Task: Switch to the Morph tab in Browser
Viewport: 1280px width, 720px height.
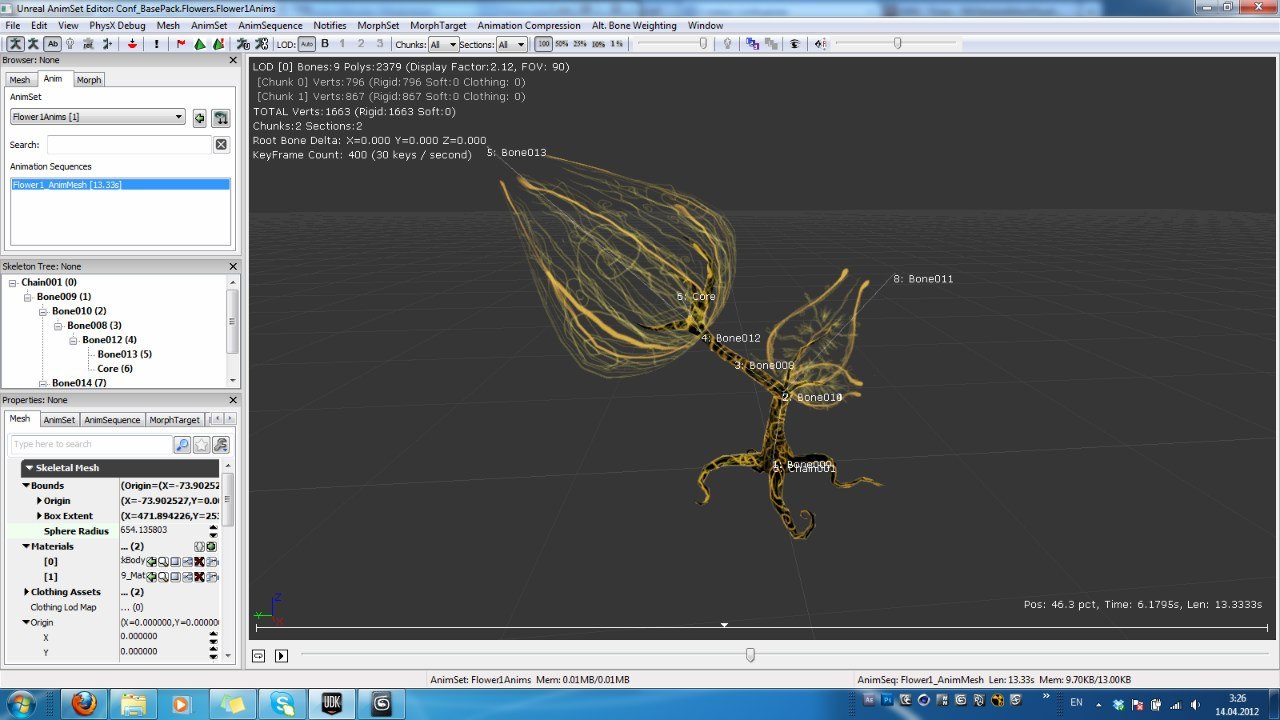Action: pyautogui.click(x=89, y=80)
